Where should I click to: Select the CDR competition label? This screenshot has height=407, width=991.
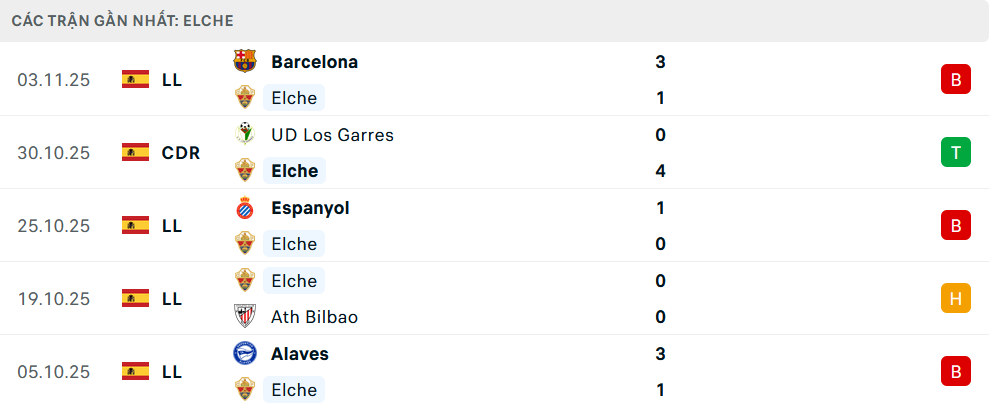point(181,153)
